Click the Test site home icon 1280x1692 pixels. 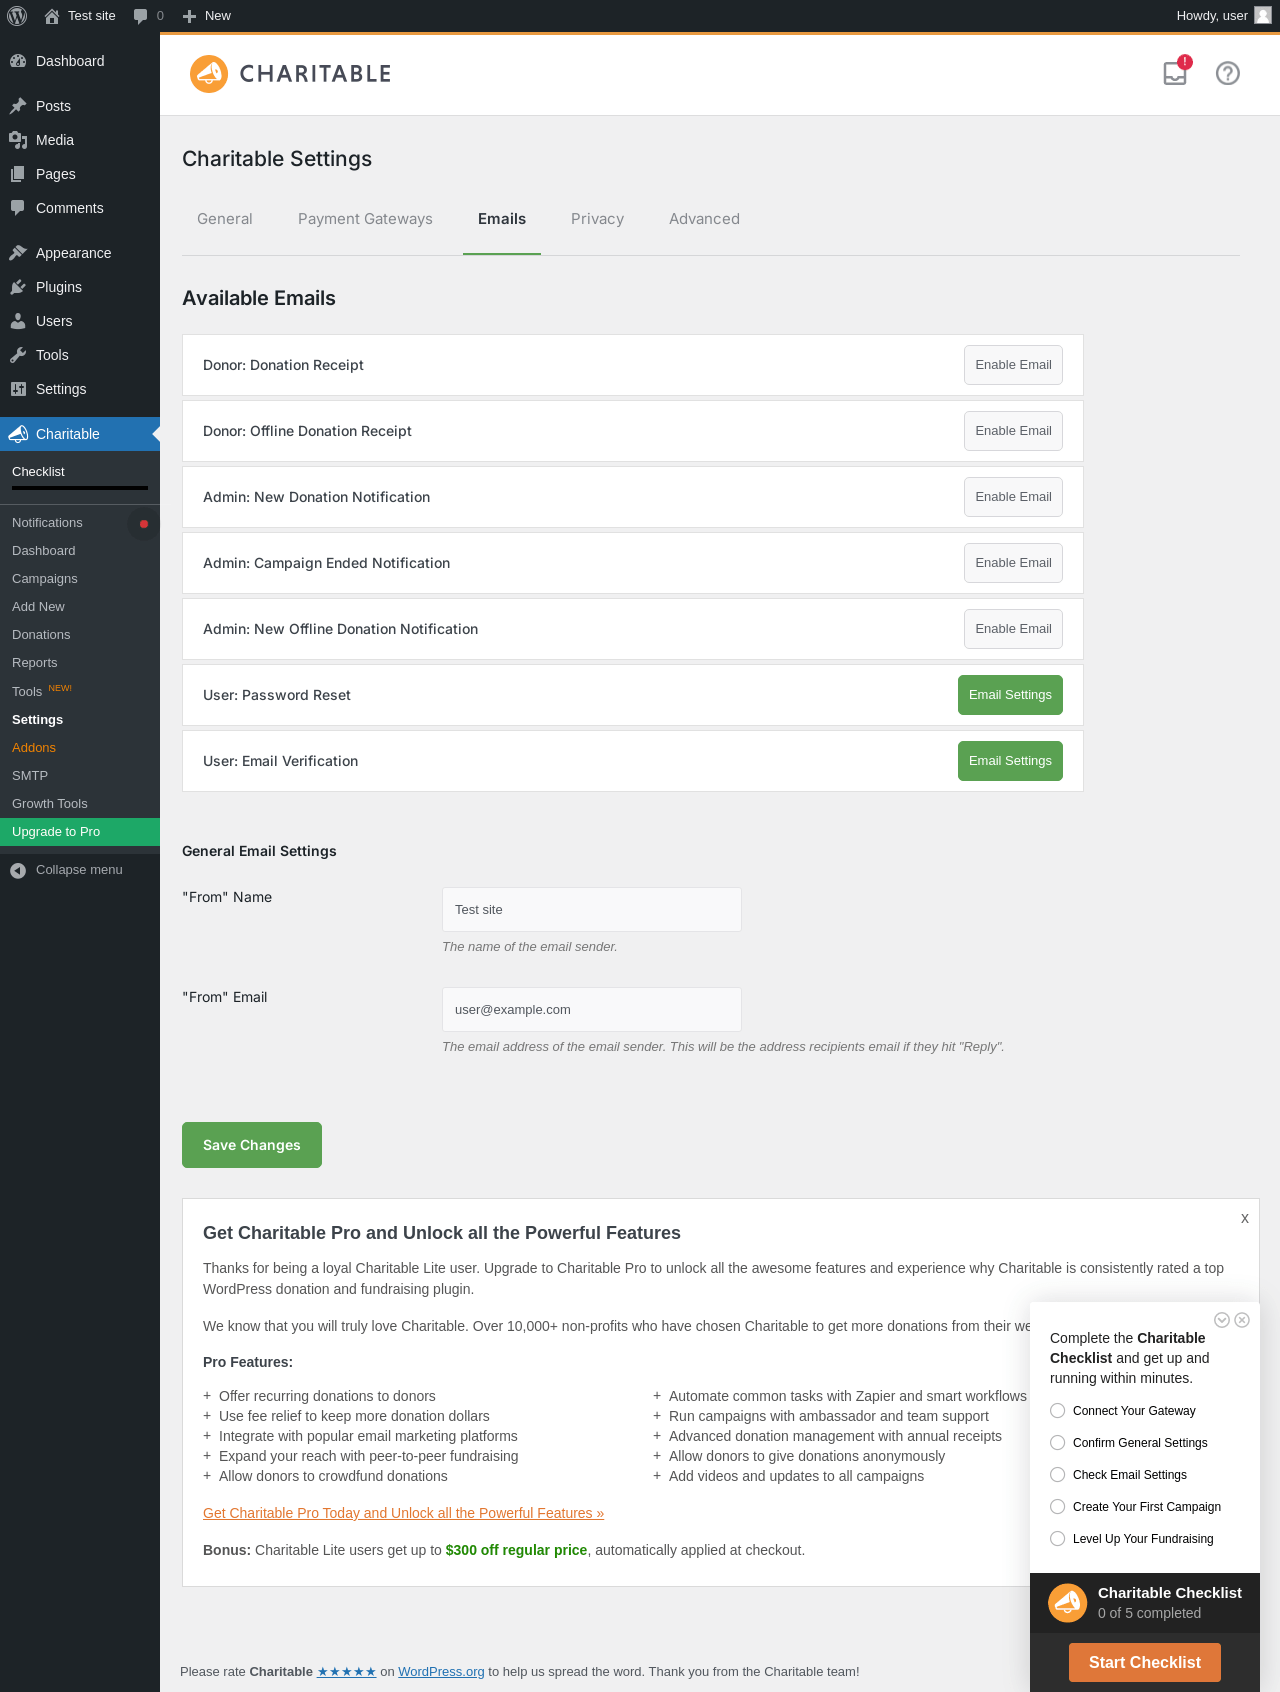point(52,16)
